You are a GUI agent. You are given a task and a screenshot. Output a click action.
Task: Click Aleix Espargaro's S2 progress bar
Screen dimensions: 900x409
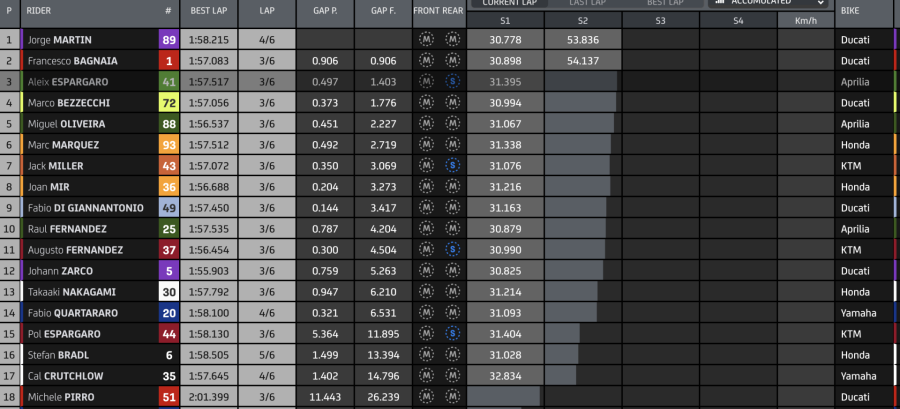(x=581, y=82)
